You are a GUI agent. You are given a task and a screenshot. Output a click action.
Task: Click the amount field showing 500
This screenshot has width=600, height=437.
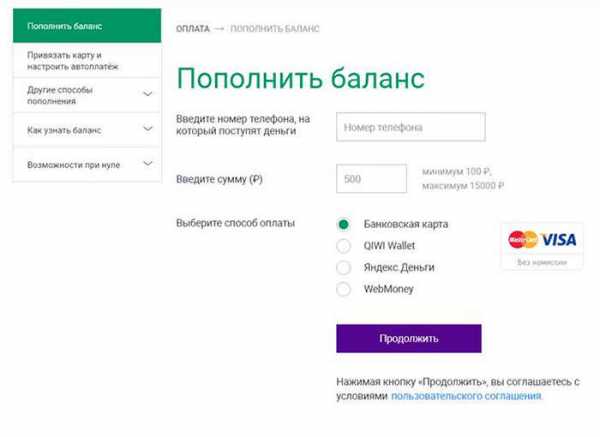(371, 179)
